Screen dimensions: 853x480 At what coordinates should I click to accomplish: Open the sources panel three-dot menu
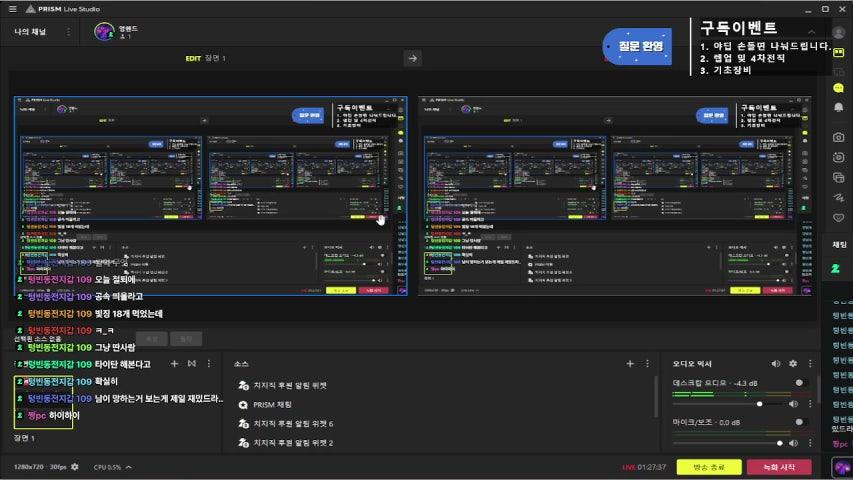[x=646, y=364]
